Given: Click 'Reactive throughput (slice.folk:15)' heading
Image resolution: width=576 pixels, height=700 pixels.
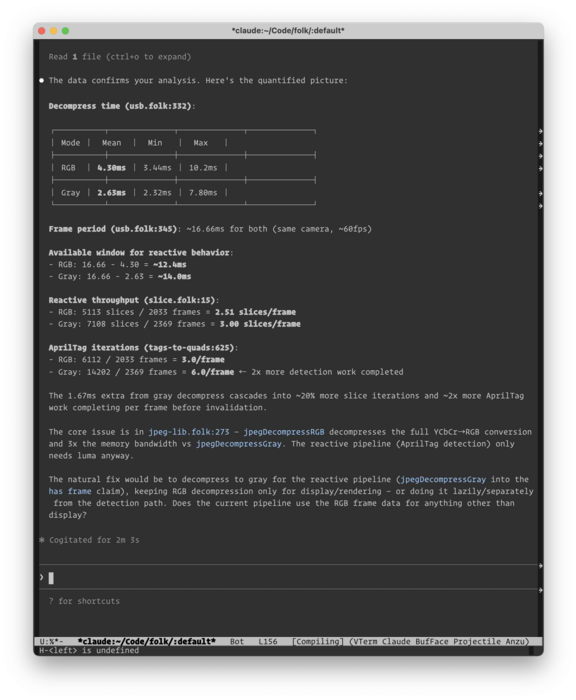Looking at the screenshot, I should tap(132, 300).
